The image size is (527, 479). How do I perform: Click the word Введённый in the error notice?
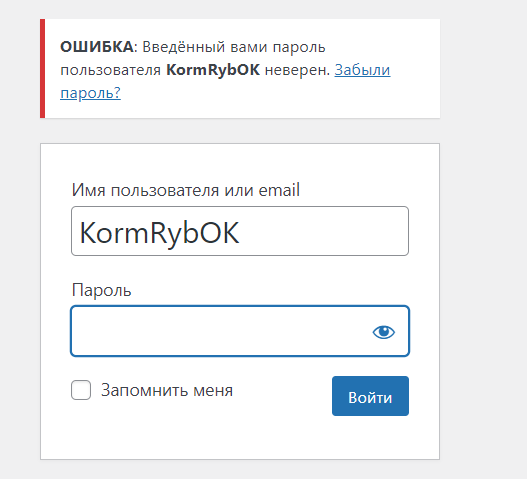[x=184, y=47]
